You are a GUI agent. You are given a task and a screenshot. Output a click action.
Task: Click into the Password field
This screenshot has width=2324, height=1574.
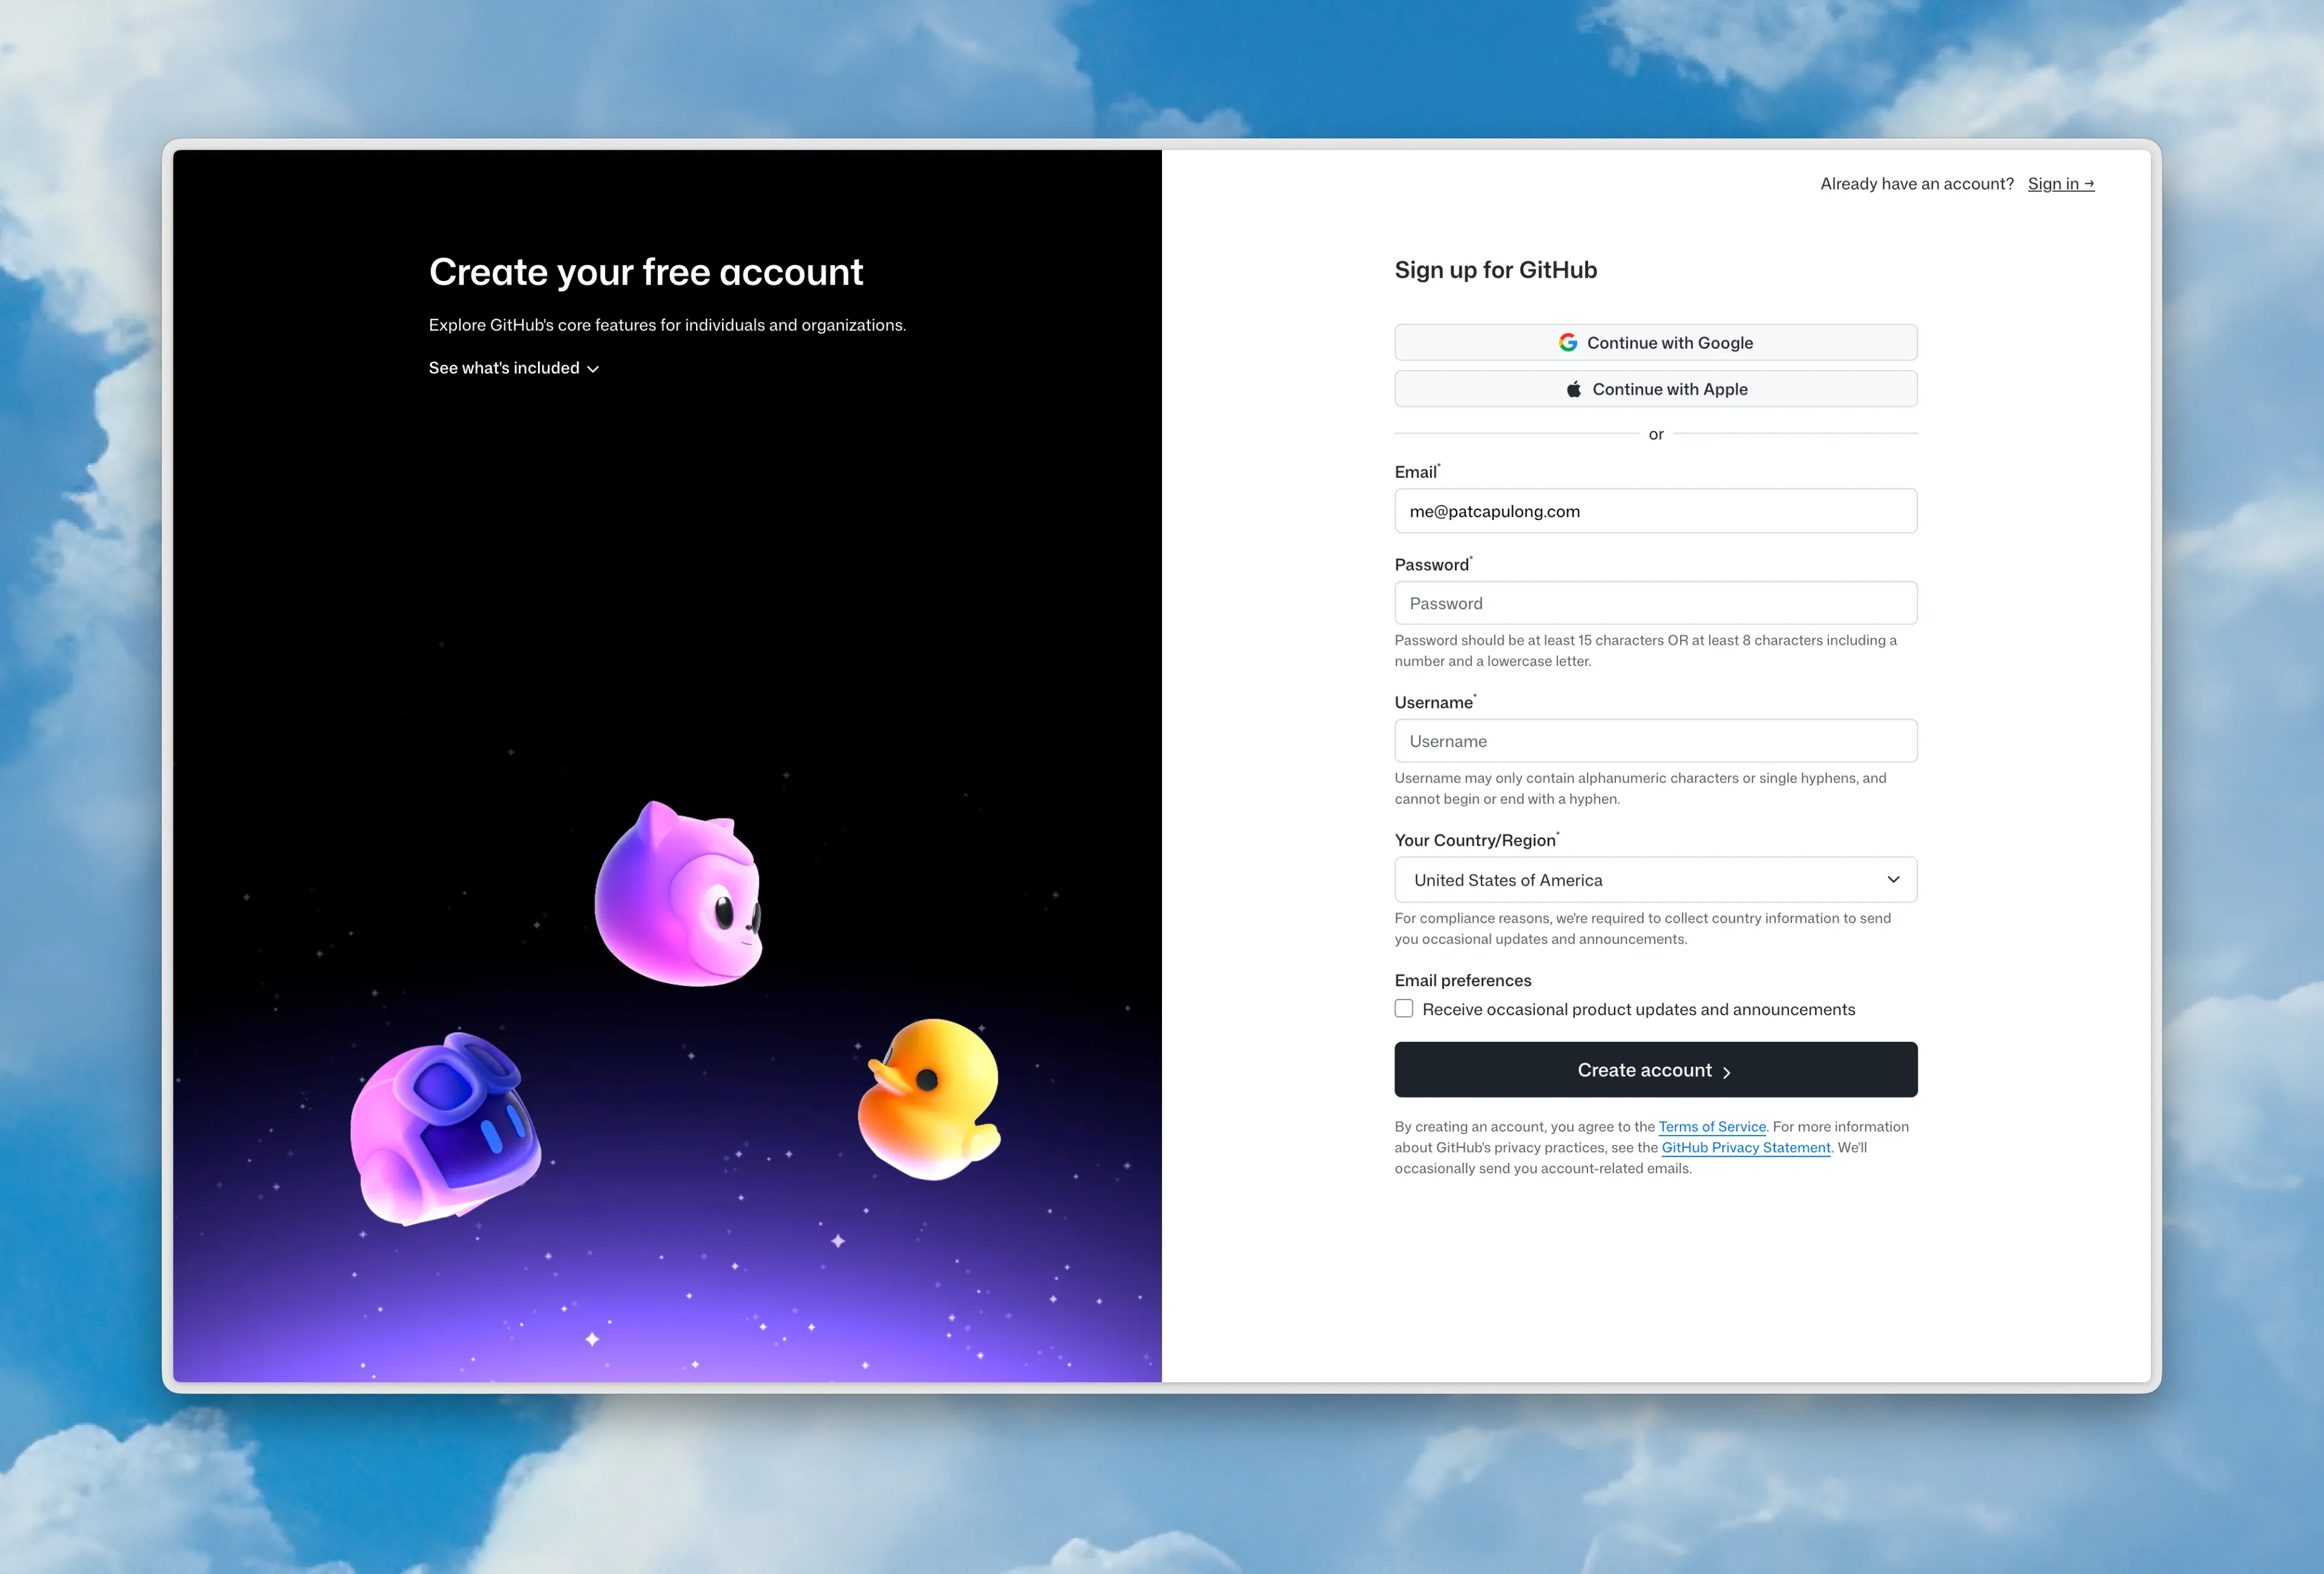coord(1656,603)
